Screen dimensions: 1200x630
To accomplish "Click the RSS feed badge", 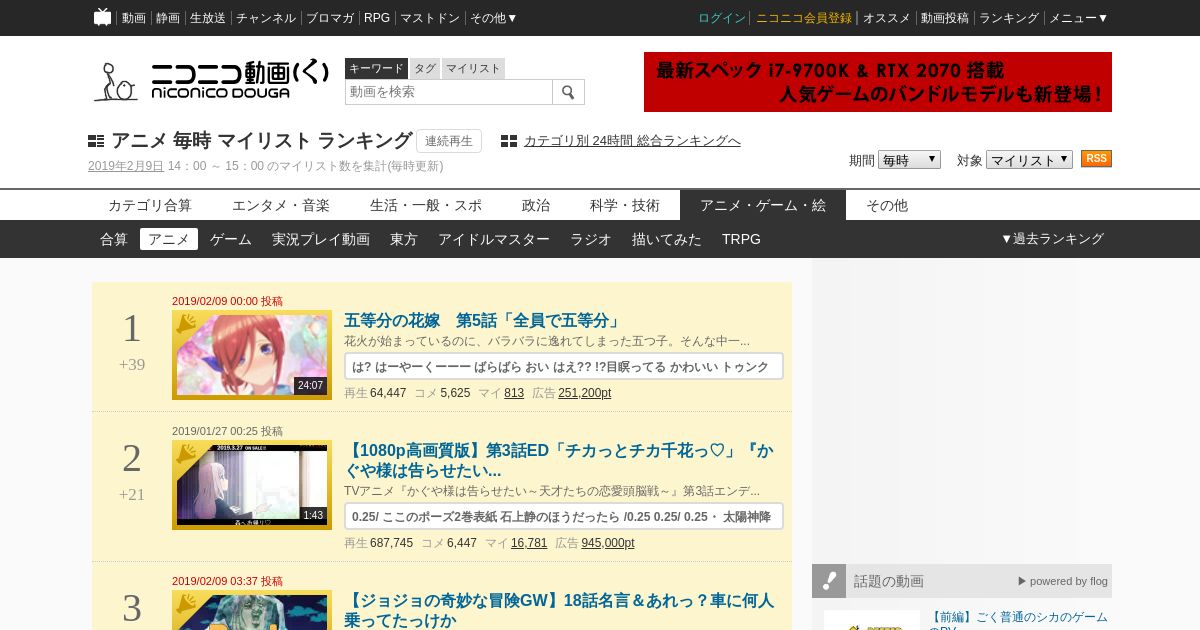I will [1096, 159].
